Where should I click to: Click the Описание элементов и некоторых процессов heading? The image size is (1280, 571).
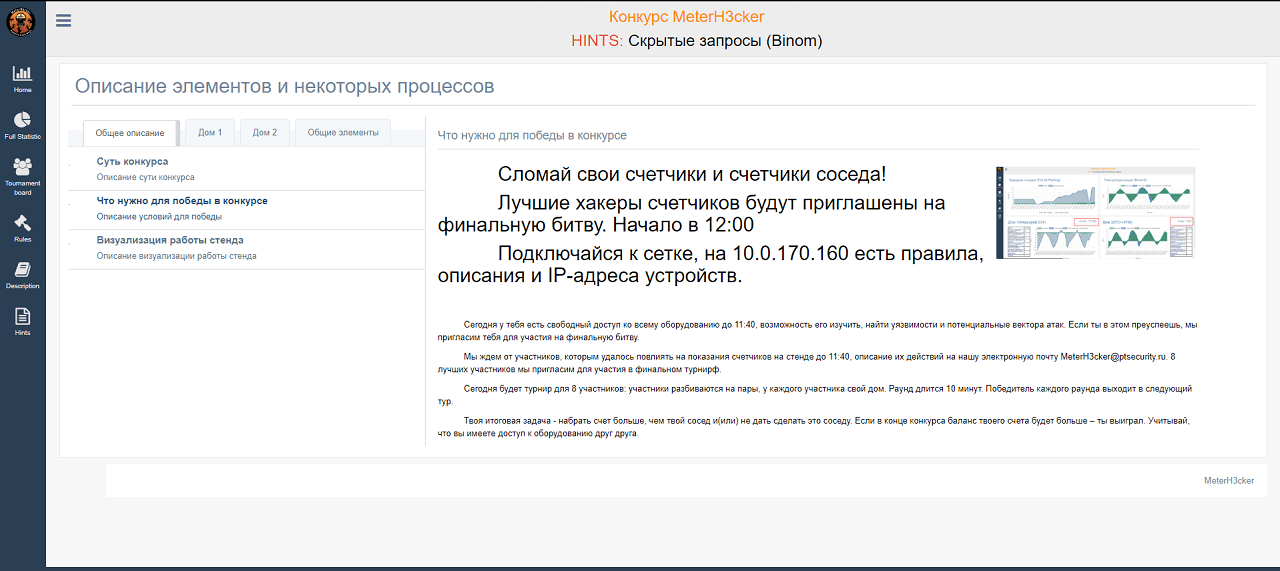tap(285, 87)
